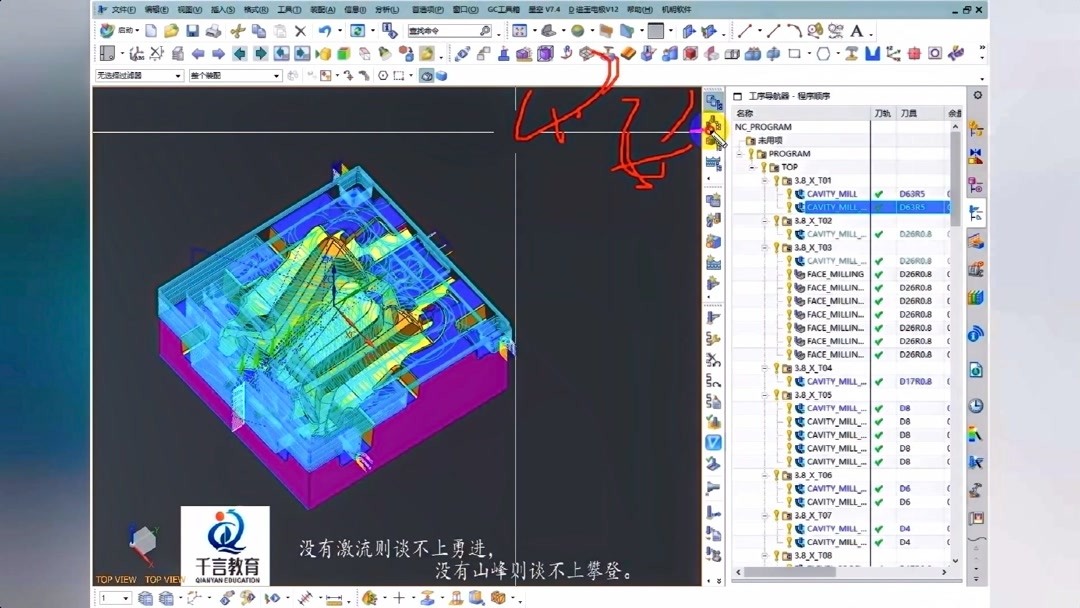Screen dimensions: 1080x608
Task: Click the gear settings icon above the resource bar
Action: [x=975, y=97]
